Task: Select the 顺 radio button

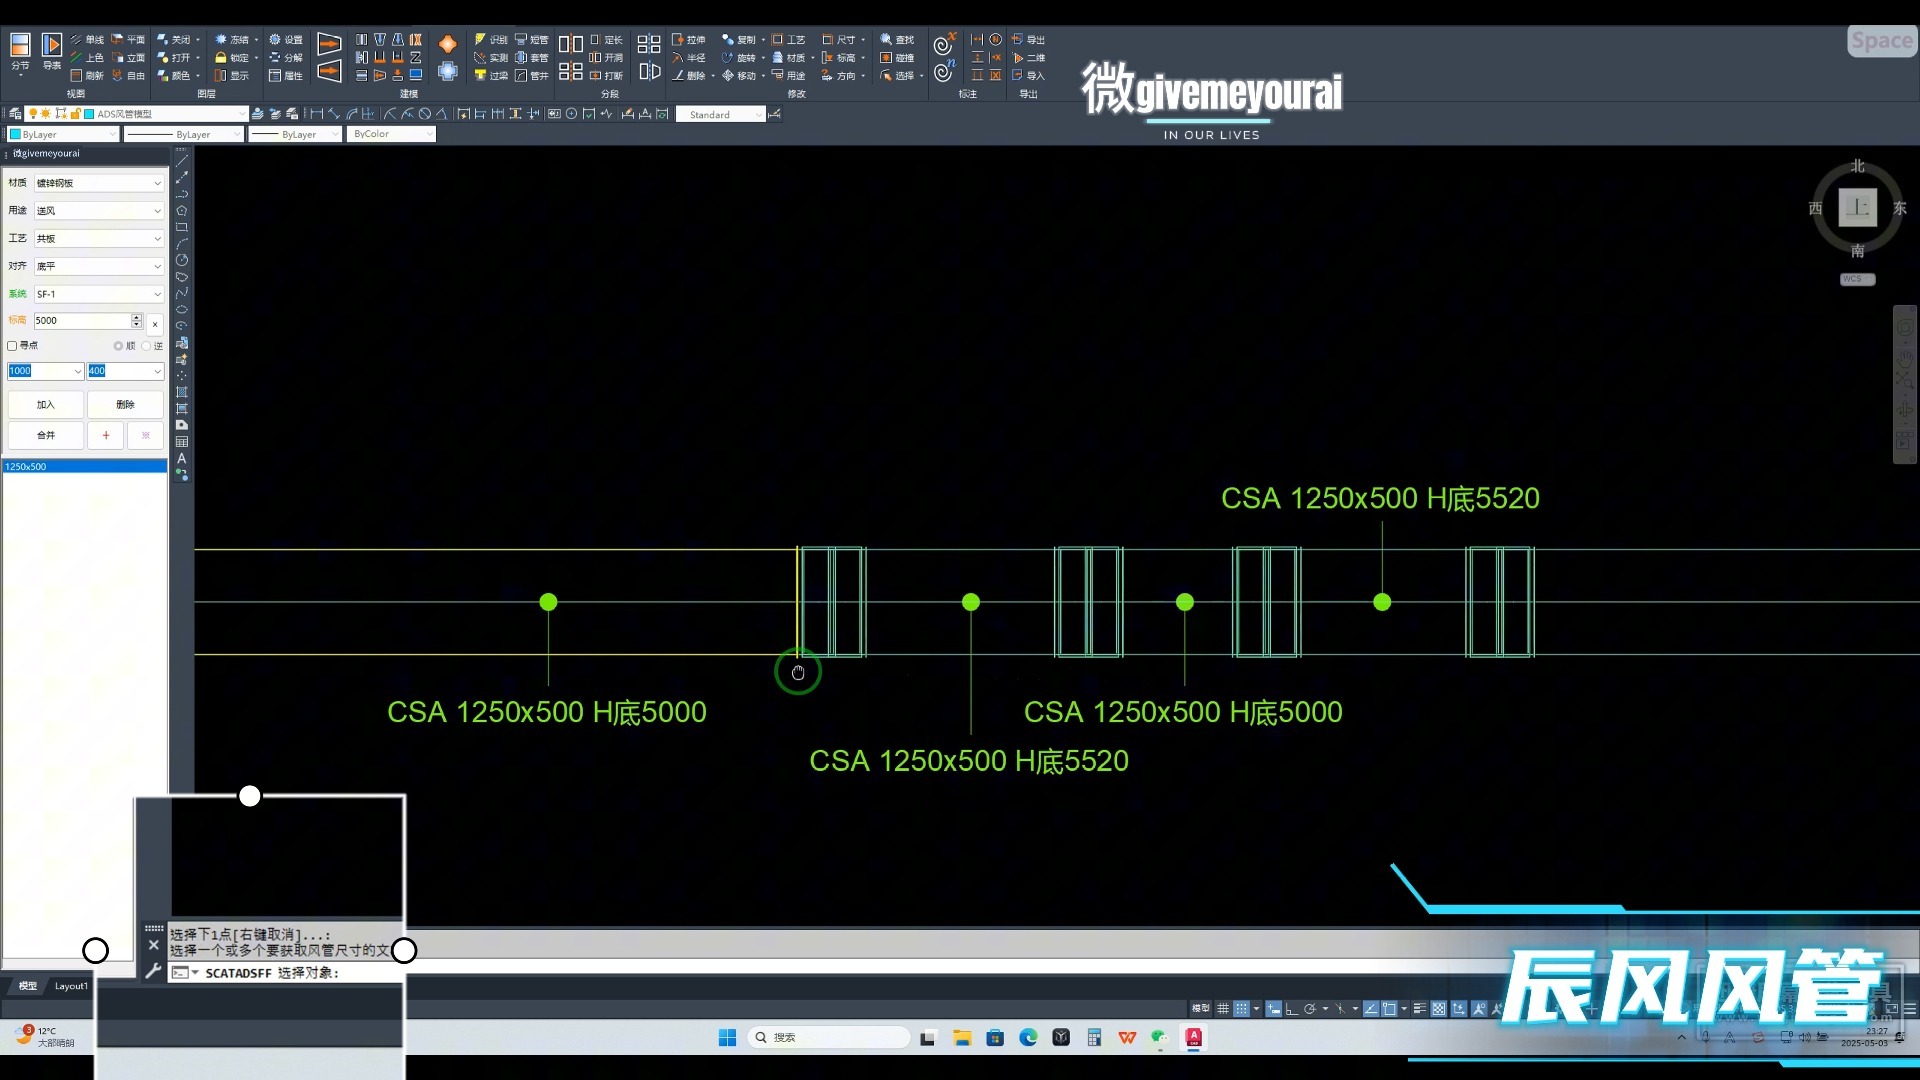Action: pyautogui.click(x=118, y=345)
